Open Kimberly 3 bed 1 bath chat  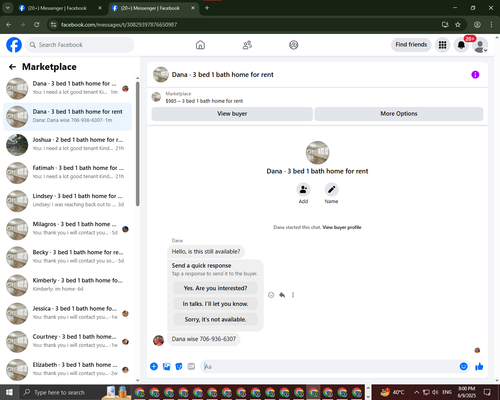tap(68, 285)
